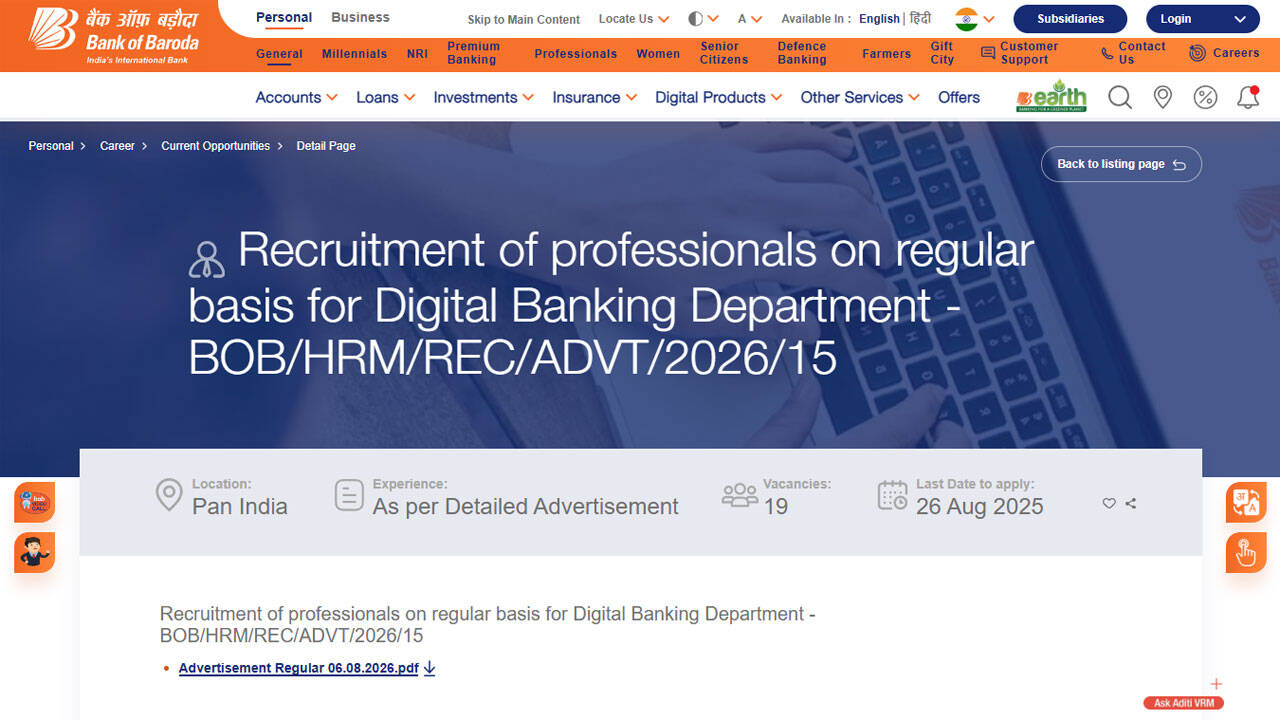The image size is (1280, 720).
Task: Open Senior Citizens section
Action: tap(724, 53)
